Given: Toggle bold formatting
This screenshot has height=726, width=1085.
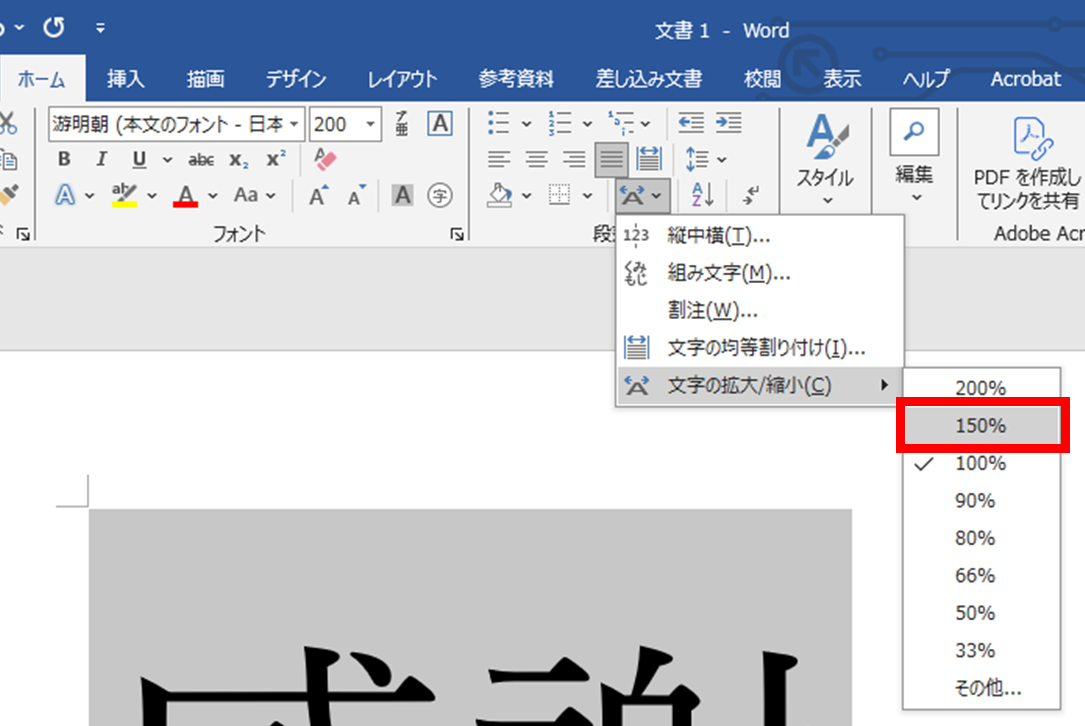Looking at the screenshot, I should coord(62,159).
